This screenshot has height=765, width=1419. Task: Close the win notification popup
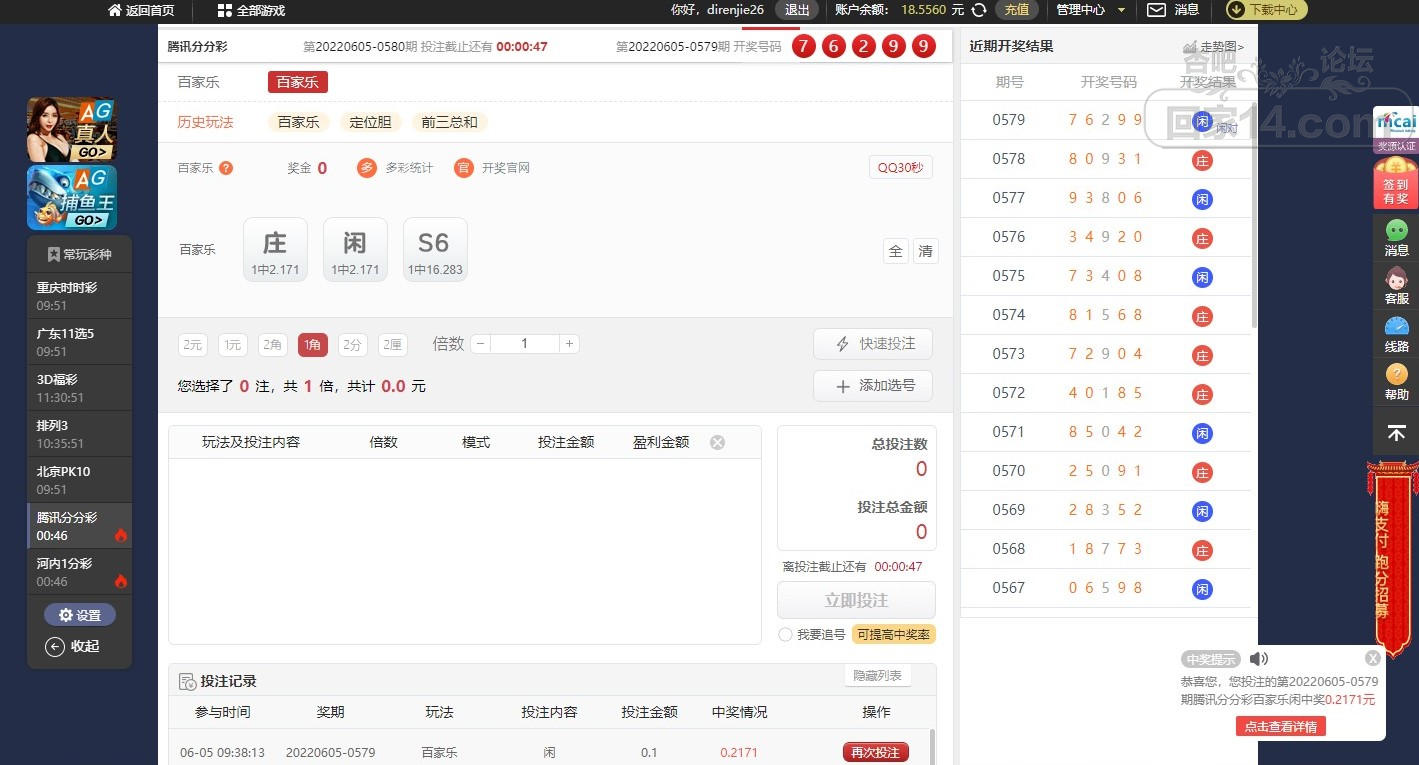click(1373, 658)
